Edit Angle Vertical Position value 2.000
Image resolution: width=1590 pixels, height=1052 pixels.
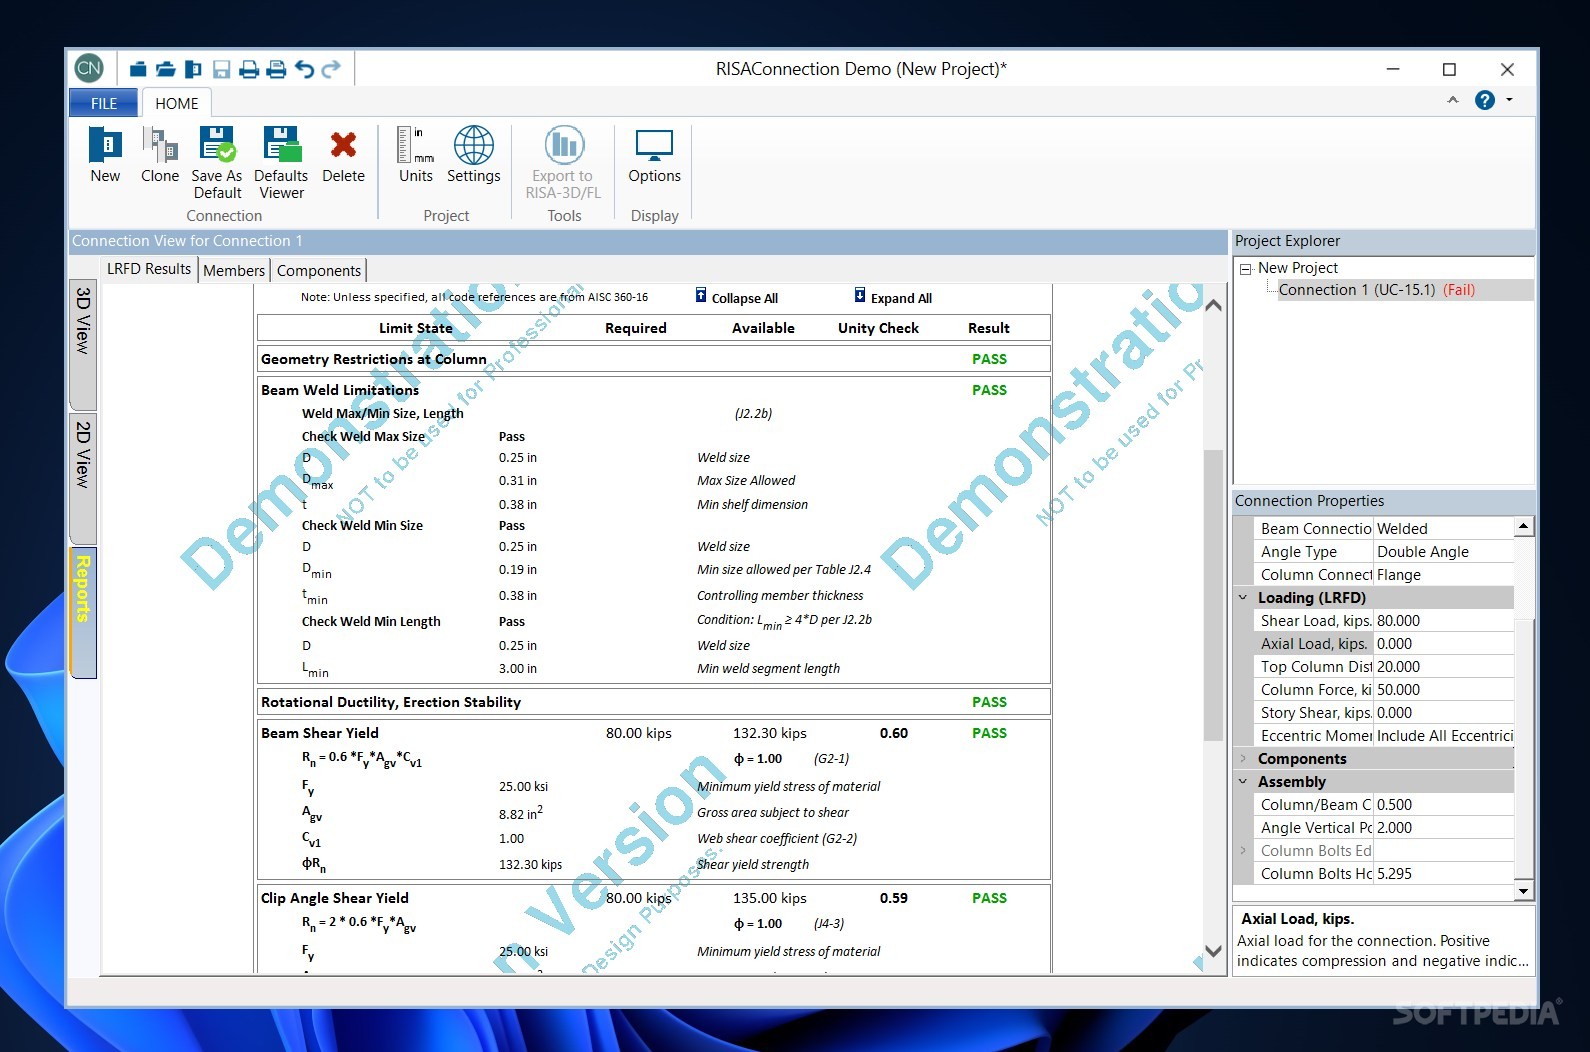coord(1443,827)
